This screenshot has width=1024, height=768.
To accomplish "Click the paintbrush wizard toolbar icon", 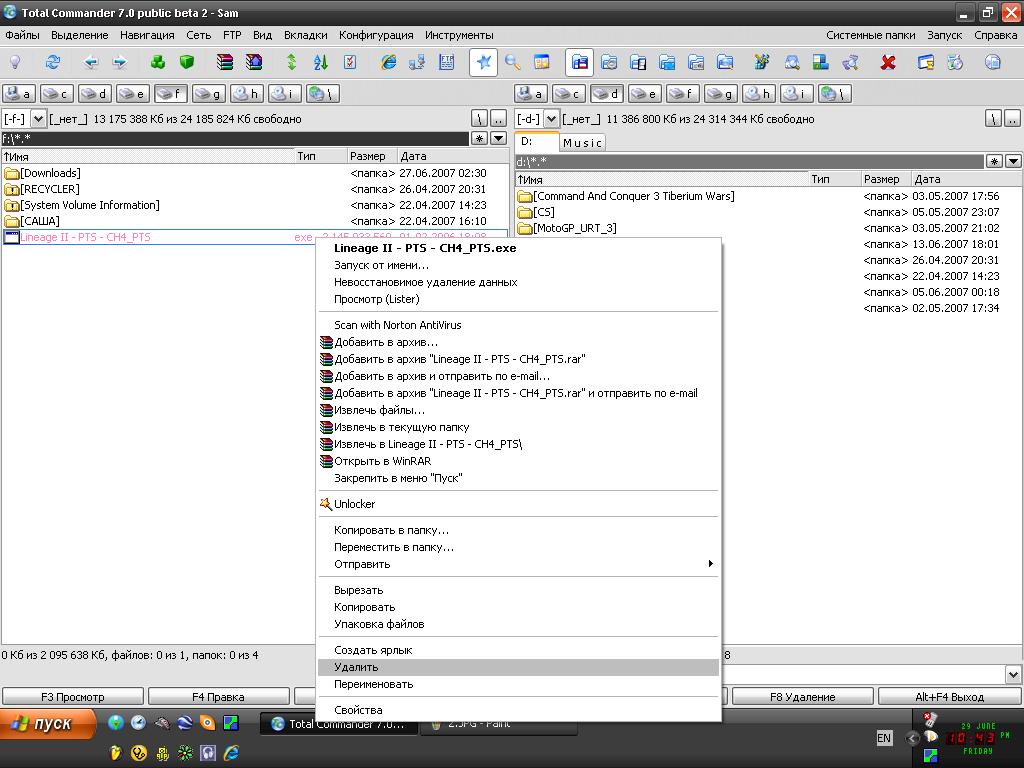I will (x=761, y=63).
